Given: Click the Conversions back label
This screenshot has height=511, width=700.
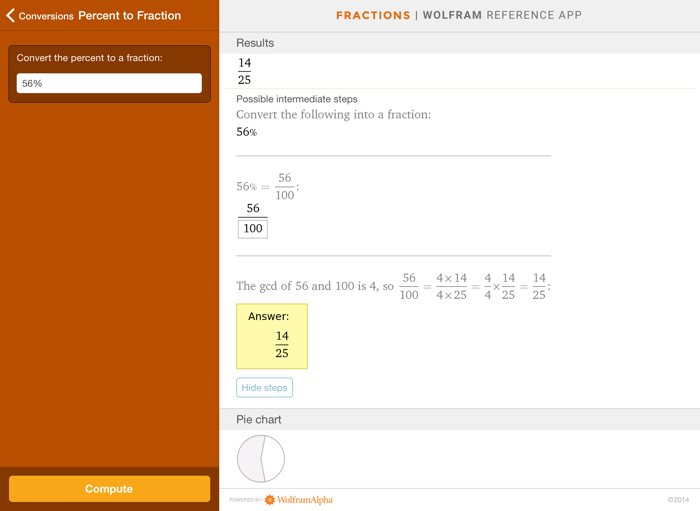Looking at the screenshot, I should [46, 16].
